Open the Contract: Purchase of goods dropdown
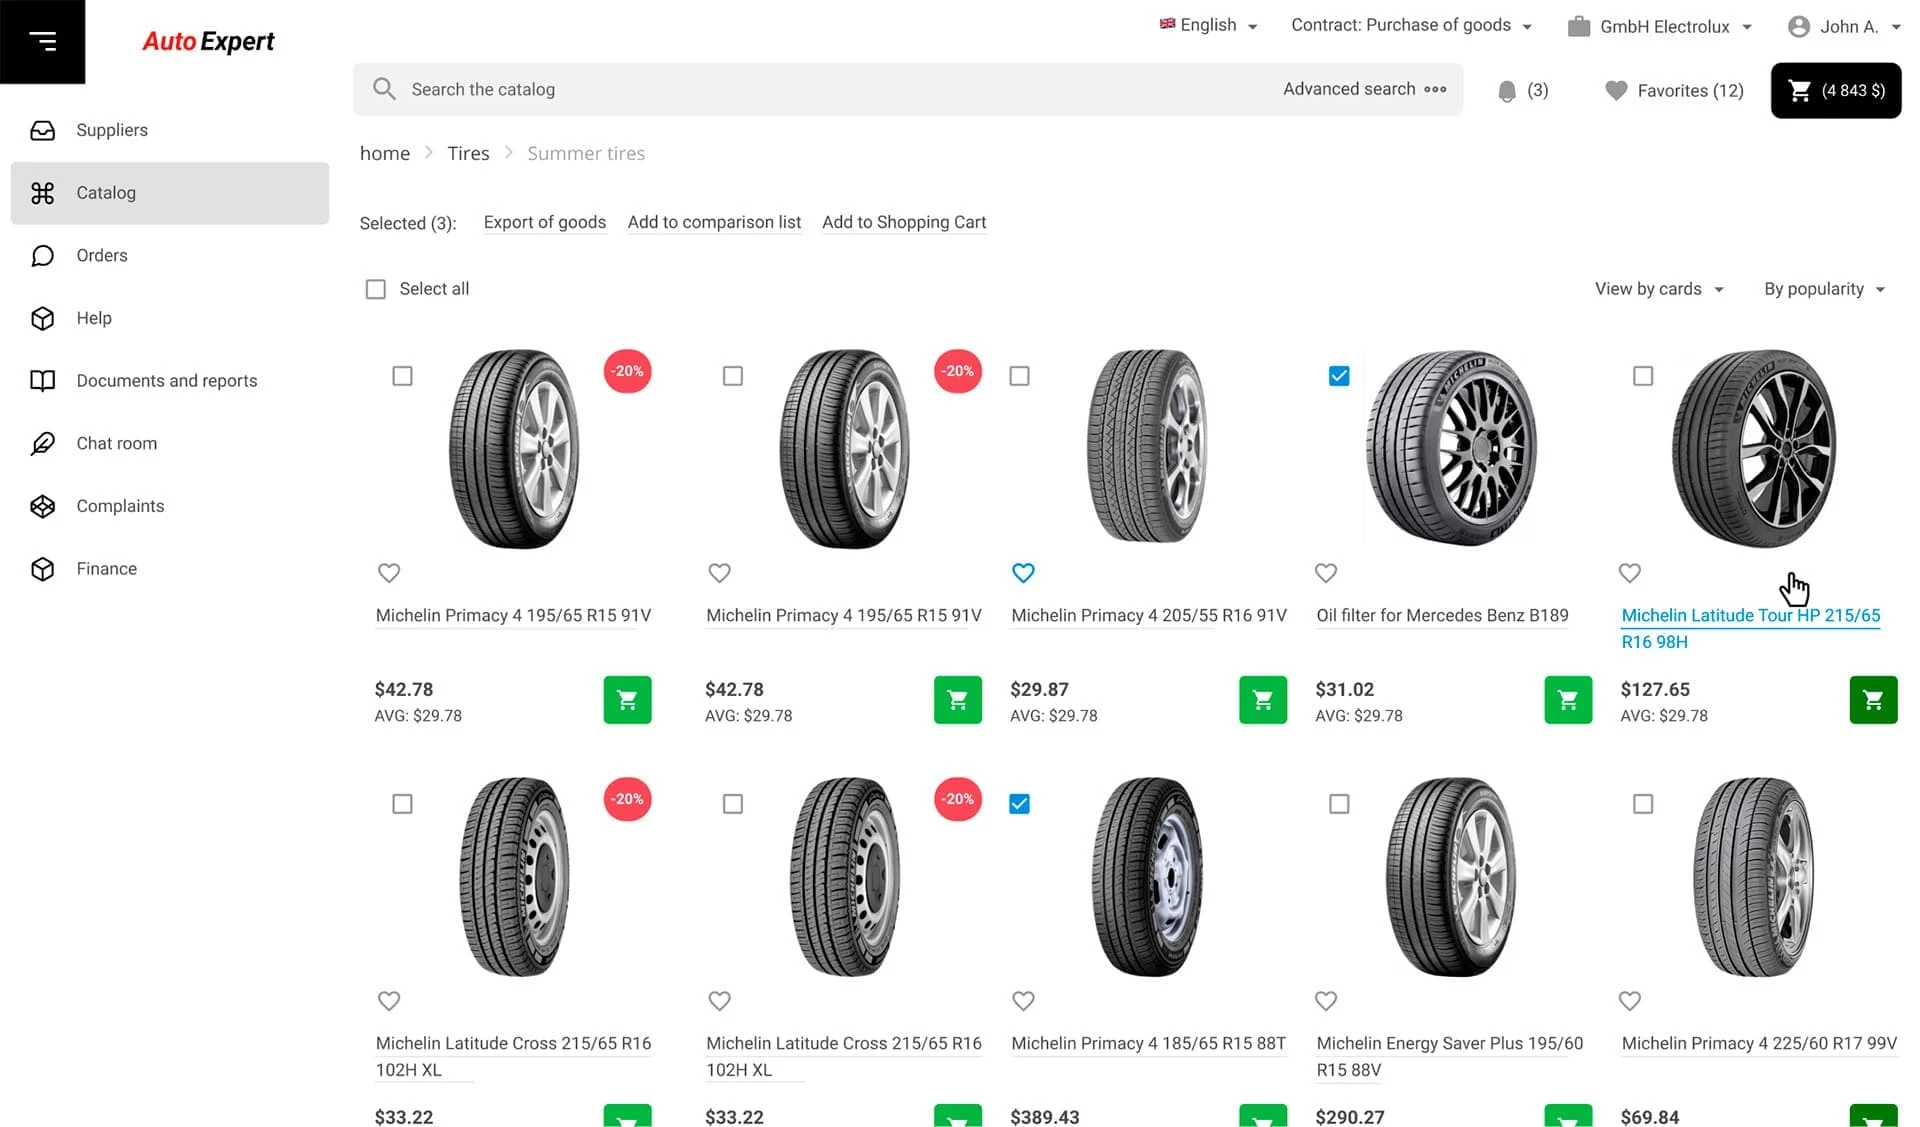The height and width of the screenshot is (1127, 1920). click(1411, 25)
